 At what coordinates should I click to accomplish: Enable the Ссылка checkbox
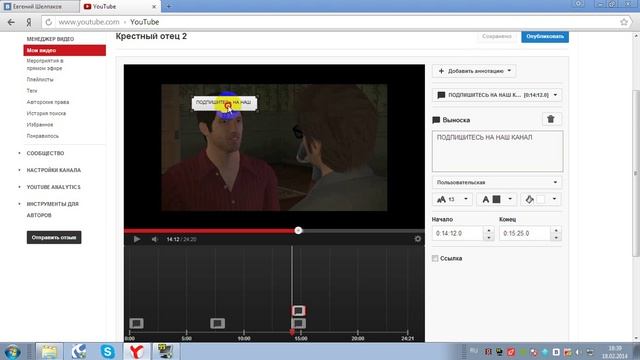point(435,258)
